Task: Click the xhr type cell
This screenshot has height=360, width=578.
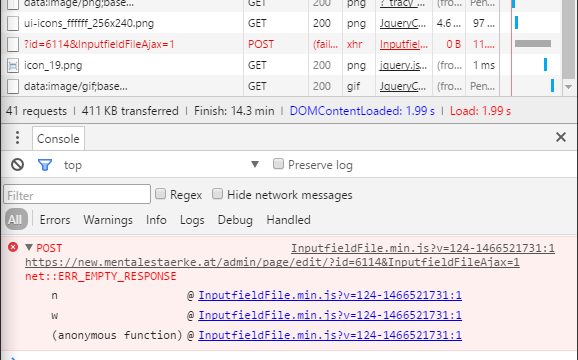Action: tap(354, 44)
